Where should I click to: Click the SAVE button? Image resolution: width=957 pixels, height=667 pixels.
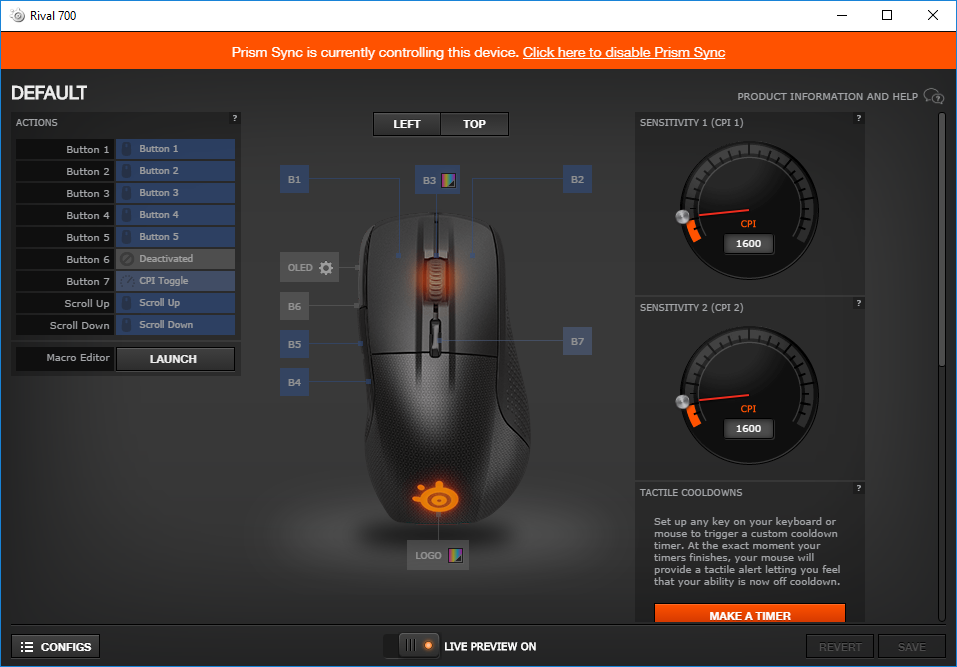(x=912, y=647)
